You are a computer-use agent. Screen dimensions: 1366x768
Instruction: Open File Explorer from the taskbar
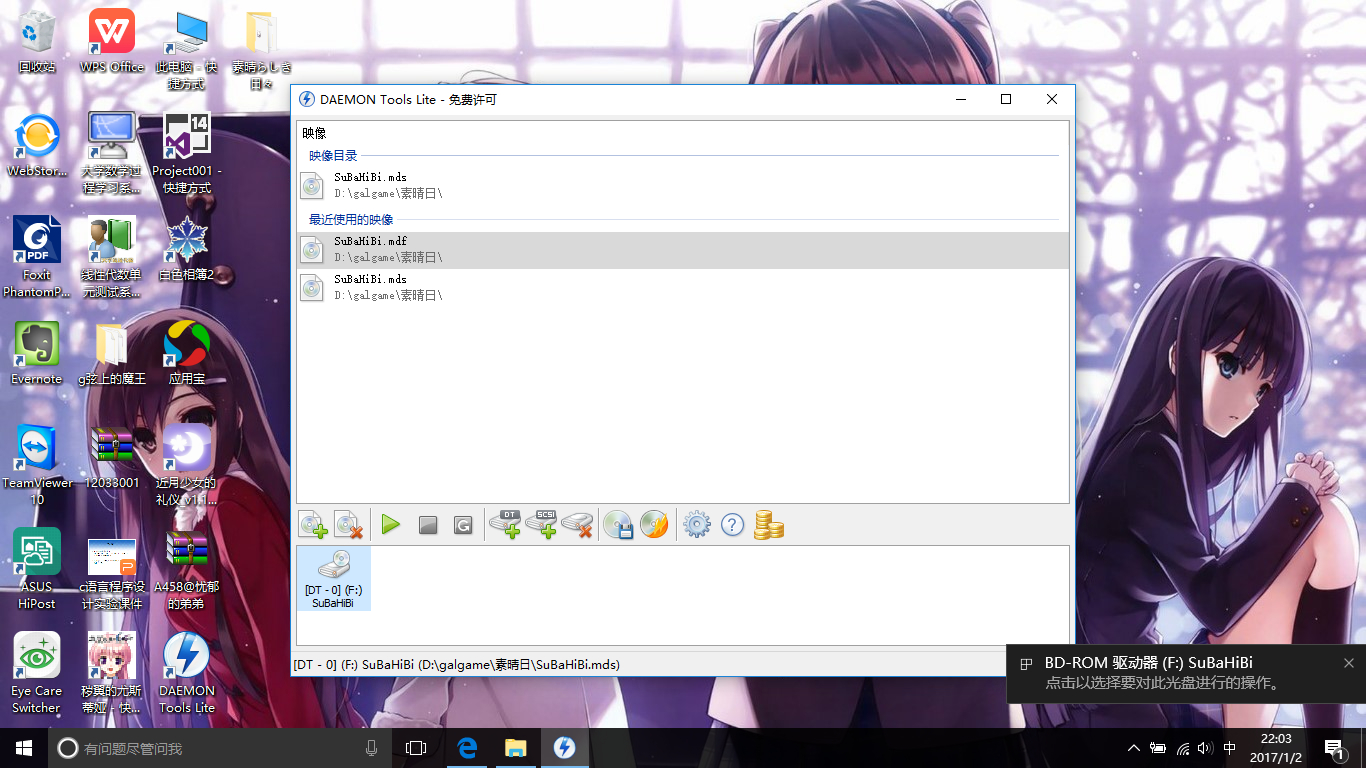point(516,748)
